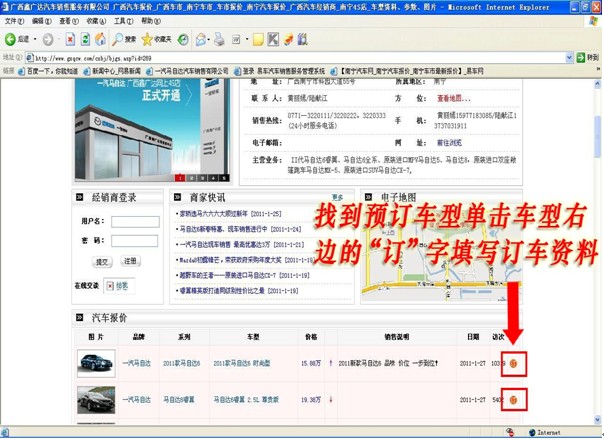
Task: Click the 更多 link in 商家快讯
Action: pos(337,197)
